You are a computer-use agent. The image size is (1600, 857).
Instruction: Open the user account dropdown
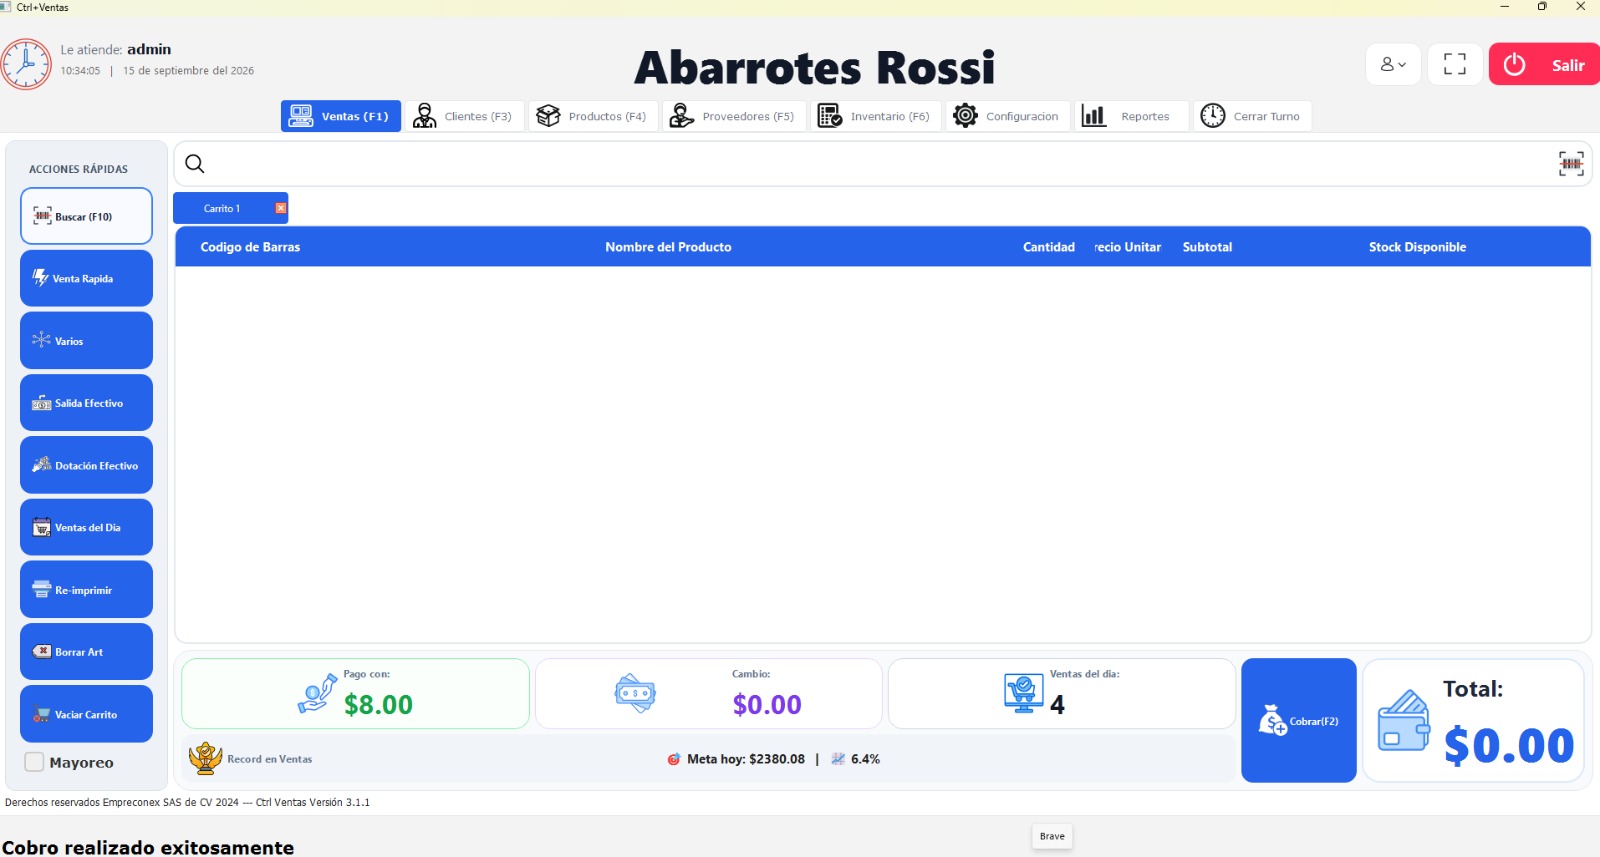(1393, 65)
